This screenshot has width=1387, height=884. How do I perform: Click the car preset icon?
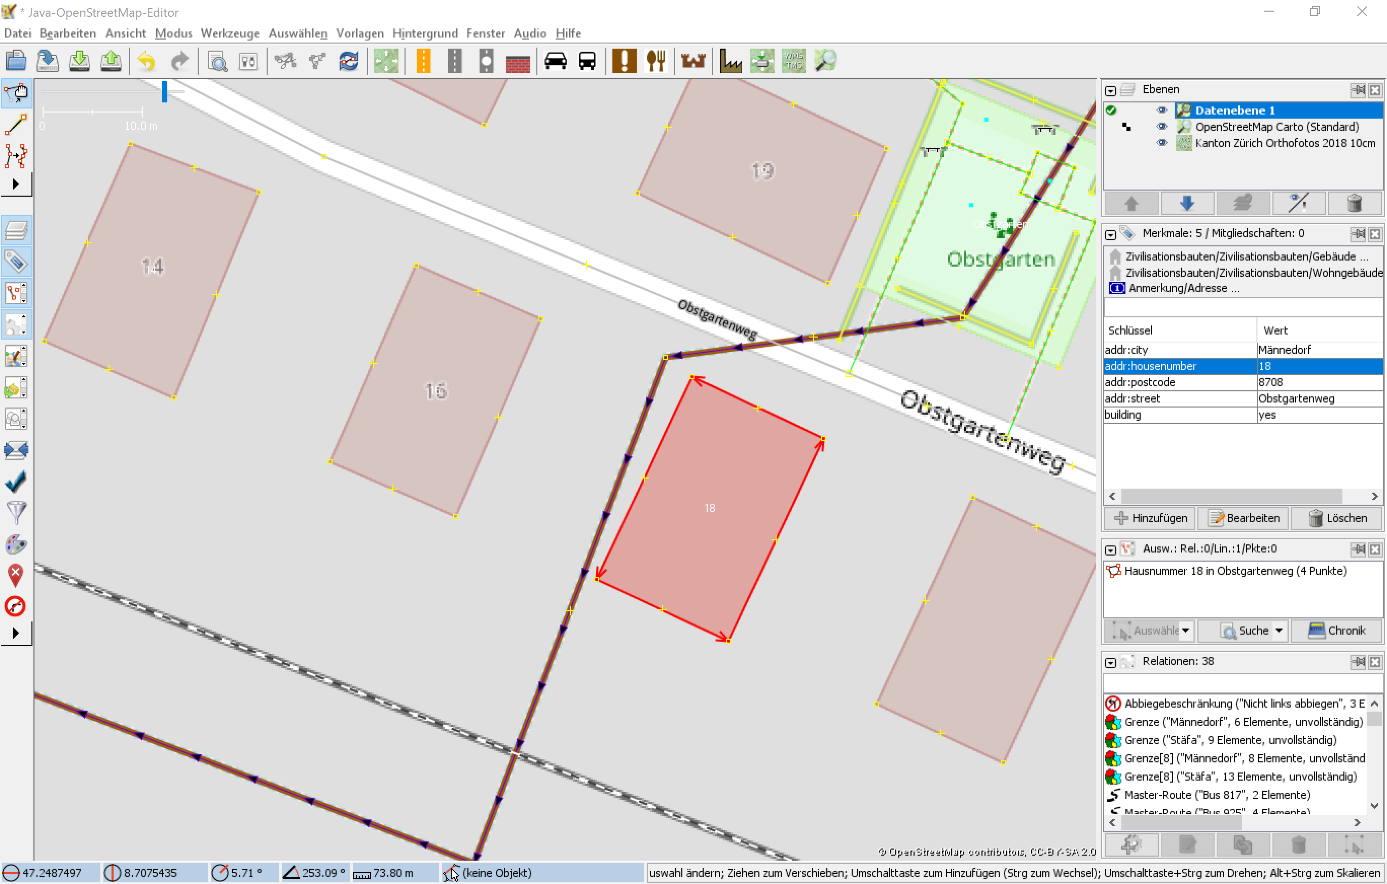555,62
